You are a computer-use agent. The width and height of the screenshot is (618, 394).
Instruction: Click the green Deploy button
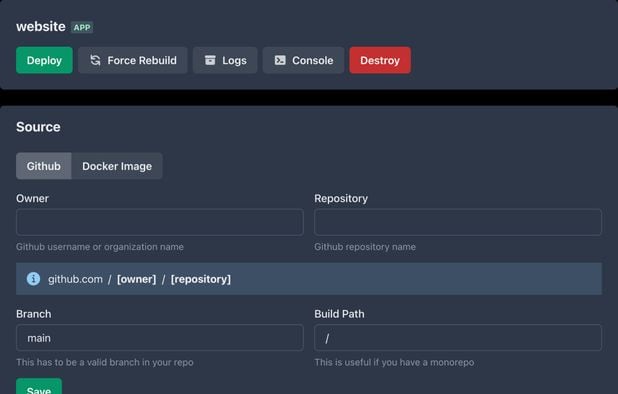click(44, 60)
